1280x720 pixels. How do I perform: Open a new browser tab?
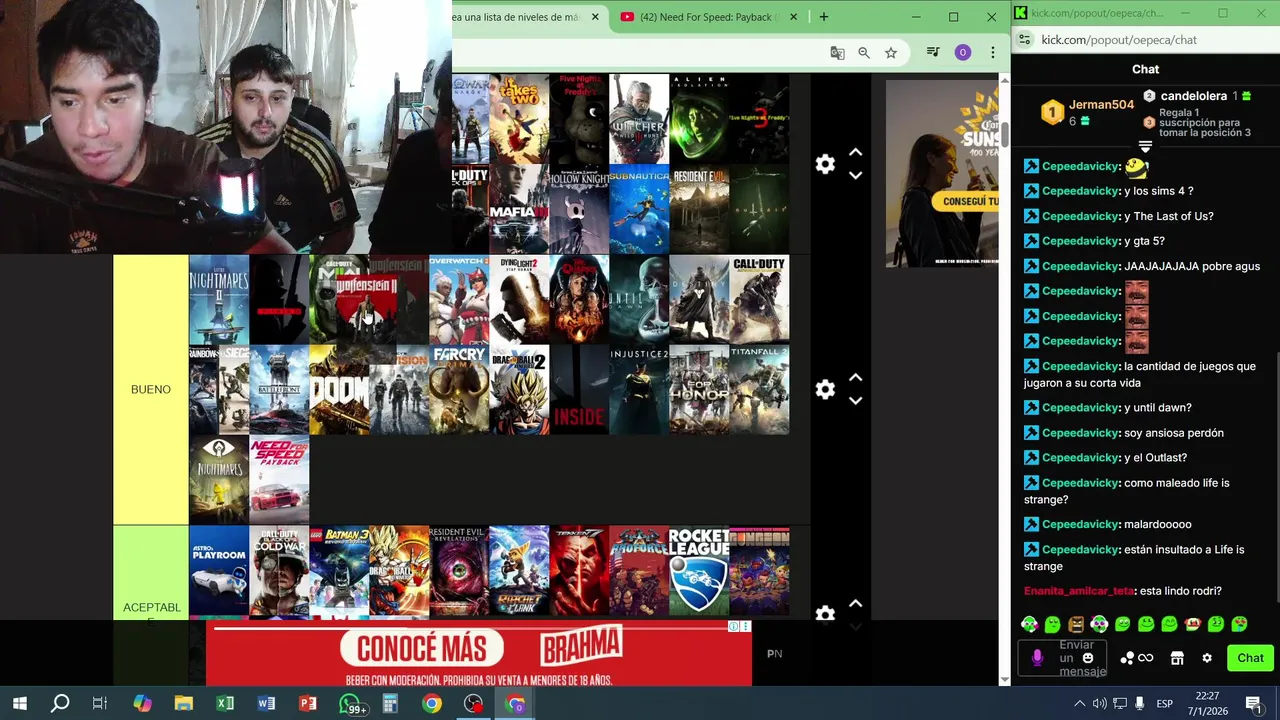pos(824,17)
